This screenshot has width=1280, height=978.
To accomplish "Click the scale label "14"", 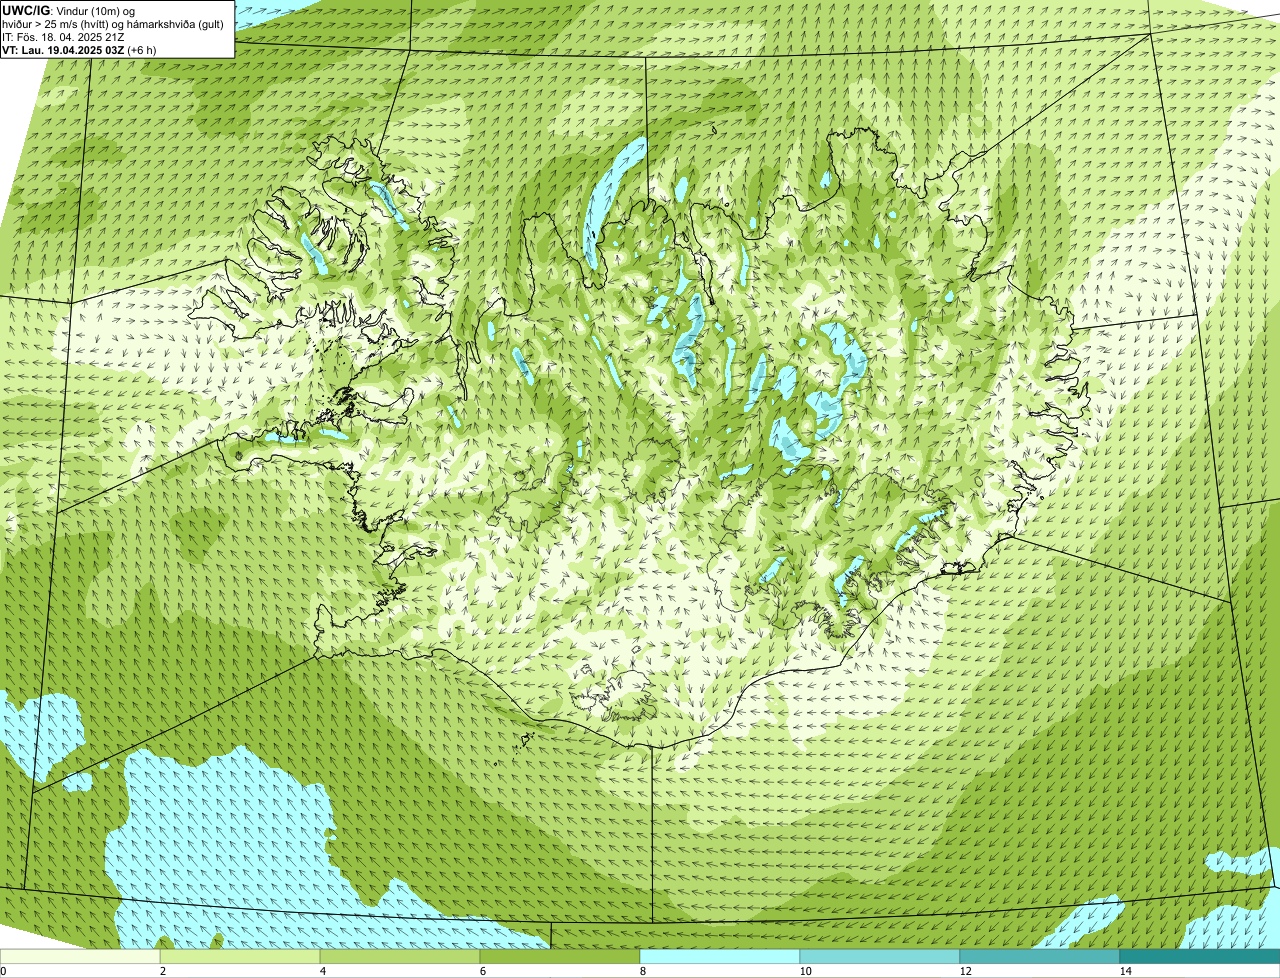I will [x=1125, y=971].
